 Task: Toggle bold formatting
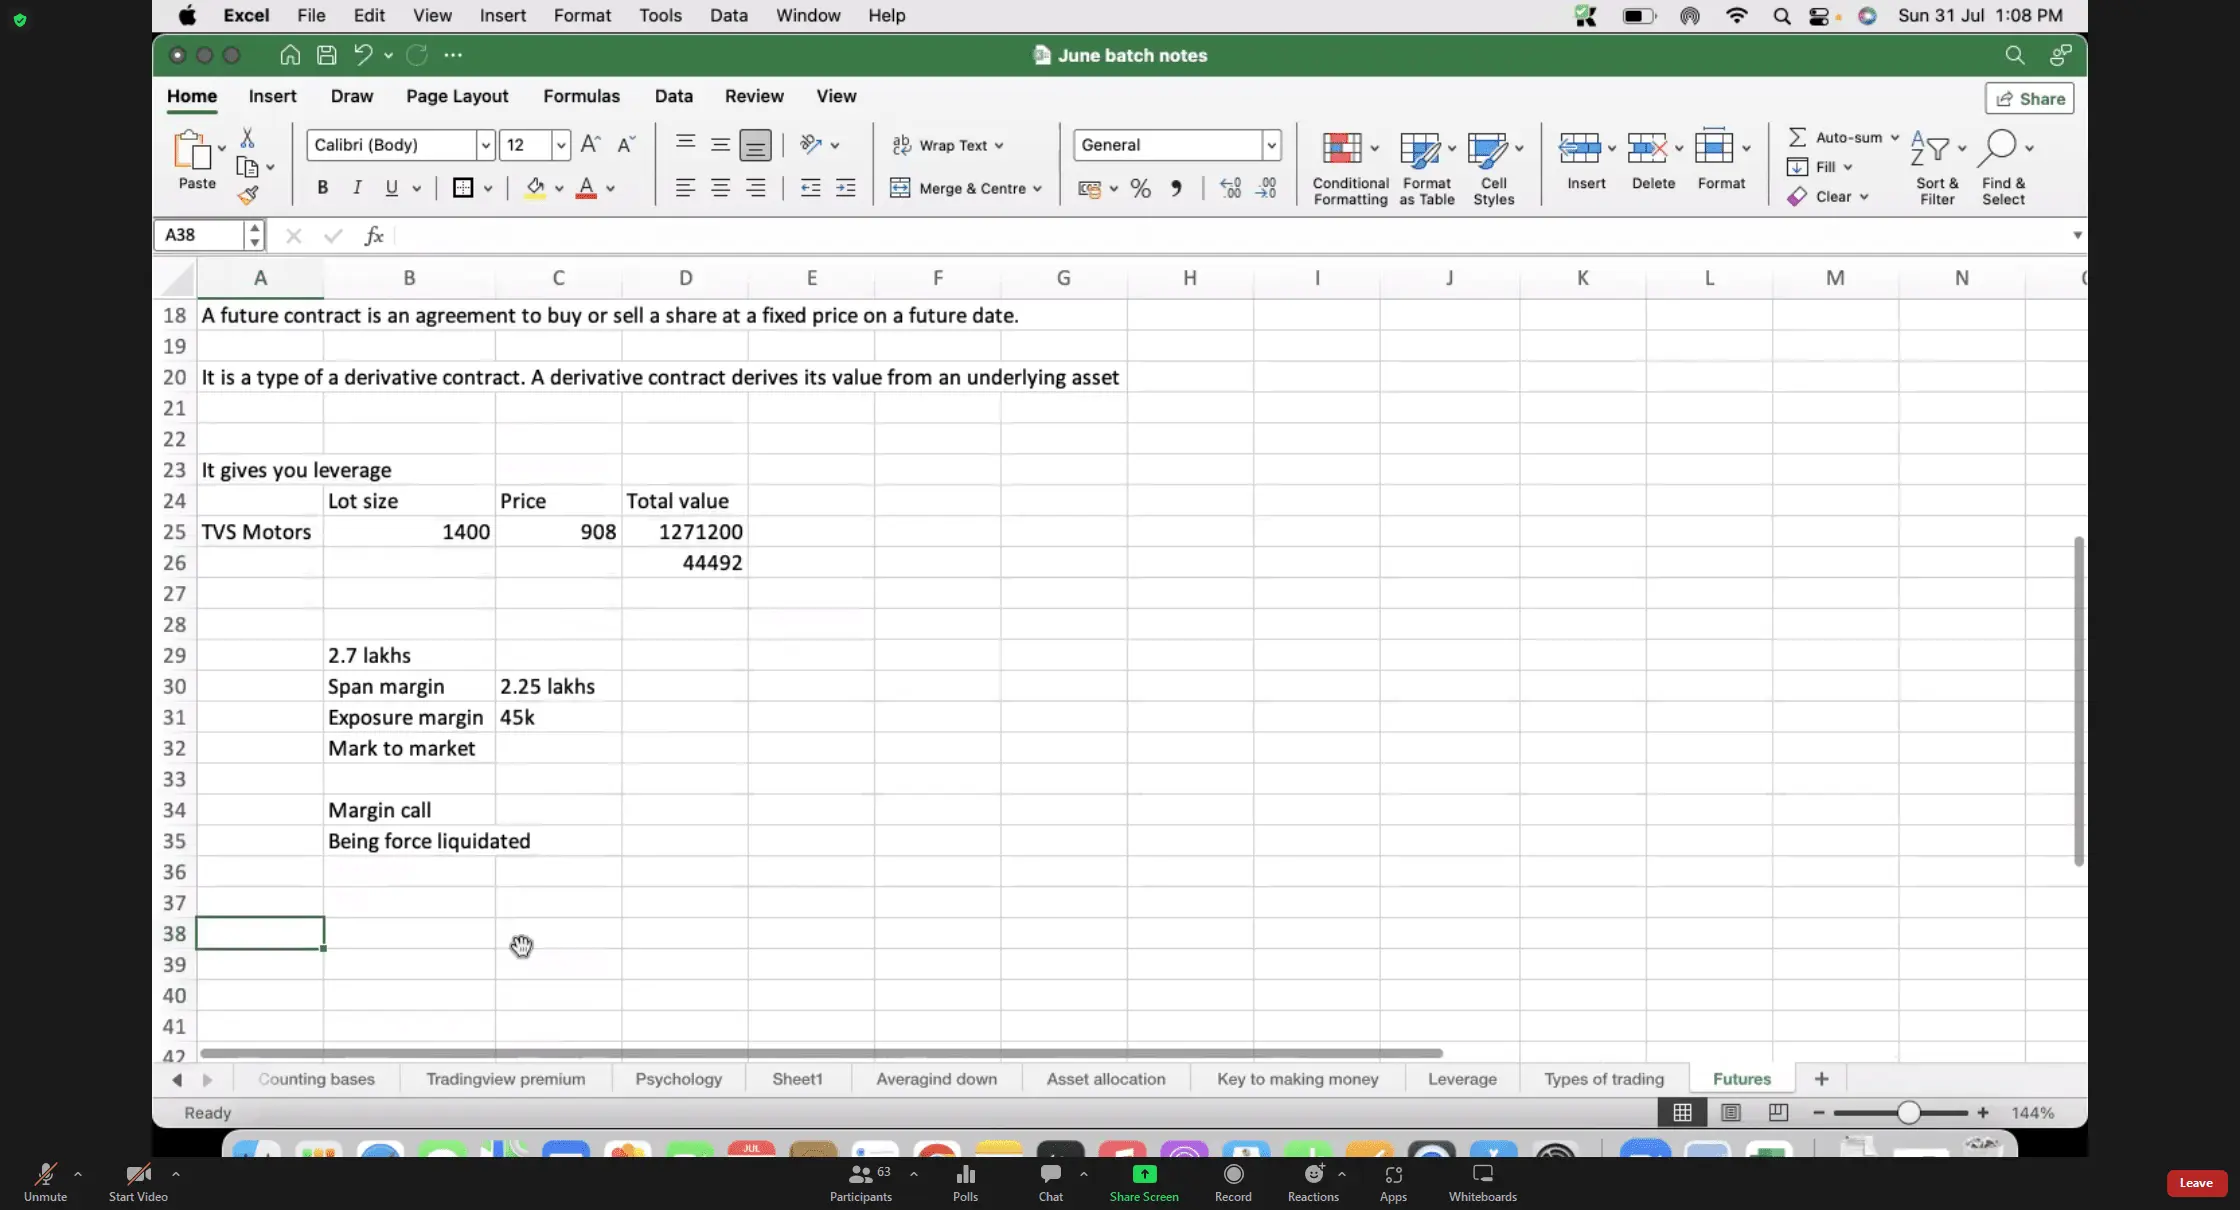(322, 188)
